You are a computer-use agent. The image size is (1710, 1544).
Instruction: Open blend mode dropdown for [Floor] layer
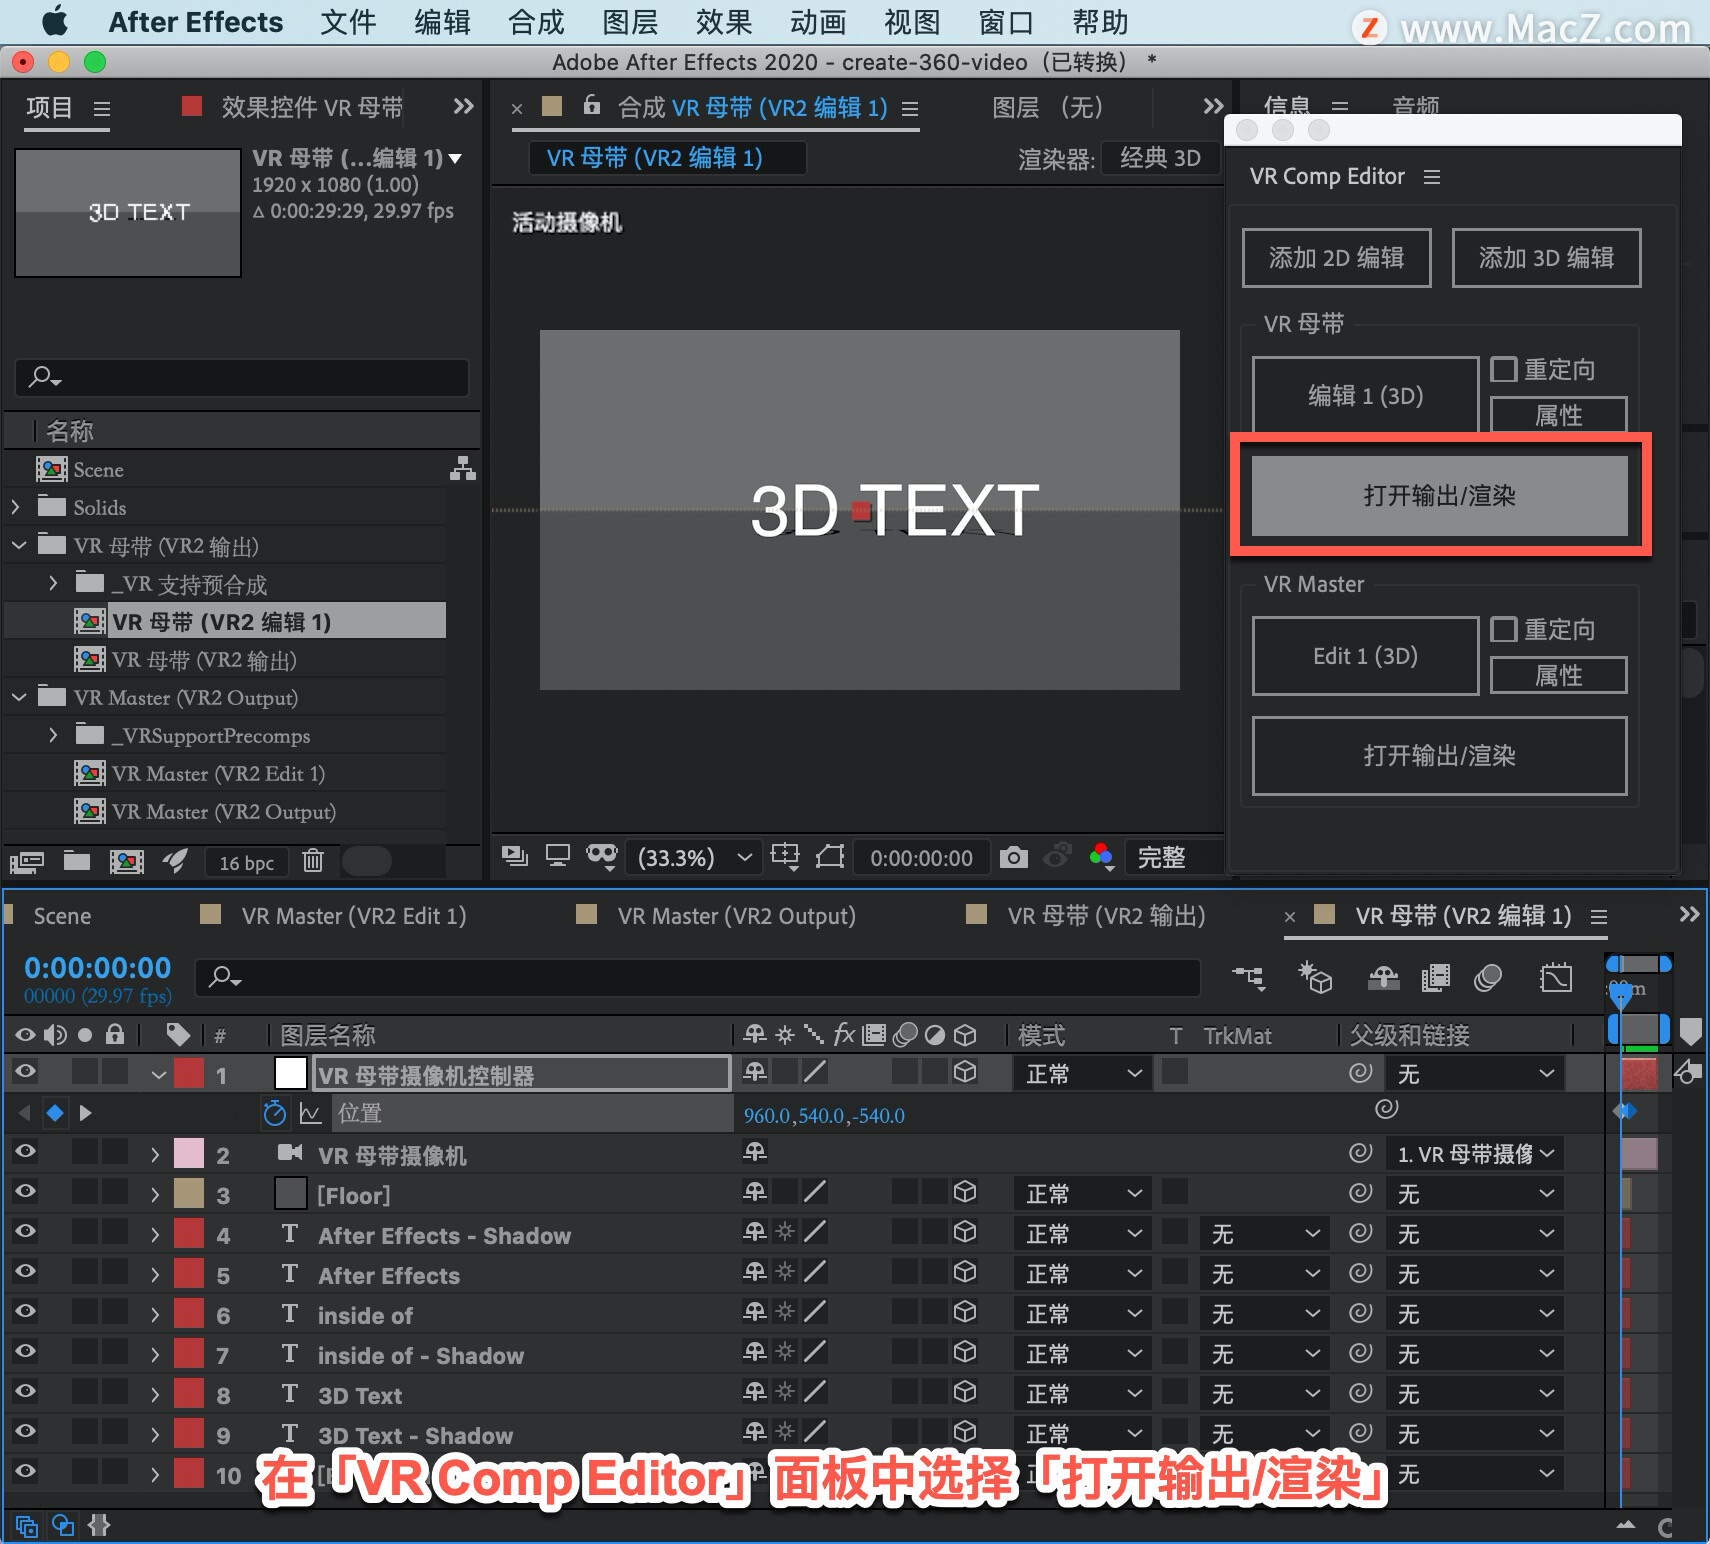point(1083,1194)
